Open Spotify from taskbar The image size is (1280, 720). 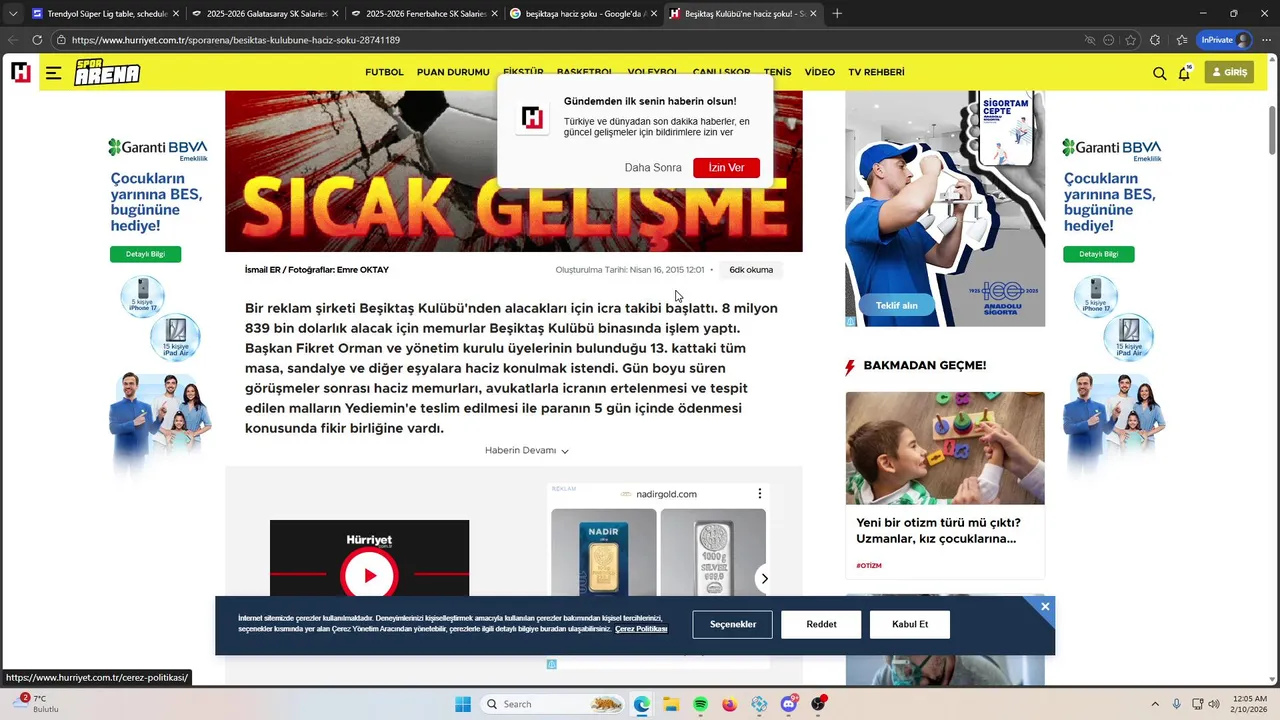701,704
